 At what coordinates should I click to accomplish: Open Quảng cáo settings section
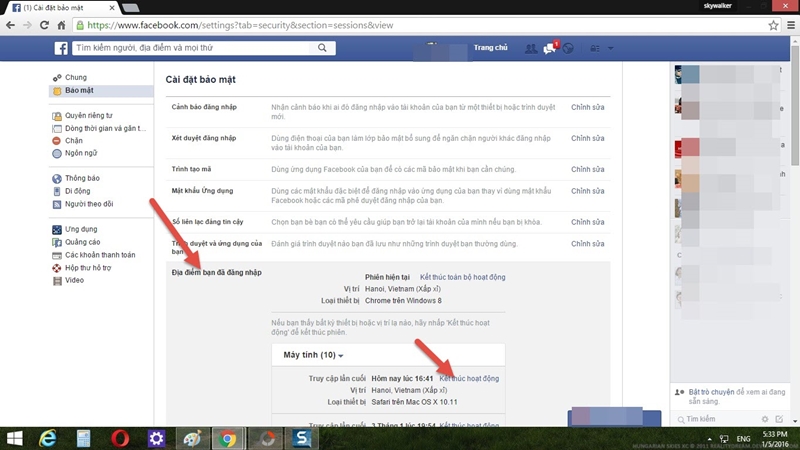pyautogui.click(x=82, y=242)
